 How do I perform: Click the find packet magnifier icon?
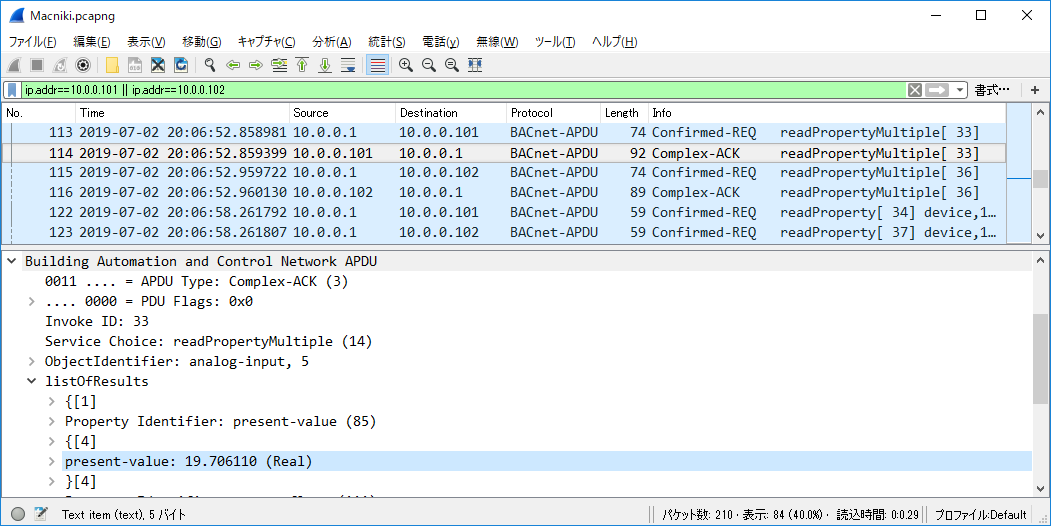pos(210,65)
